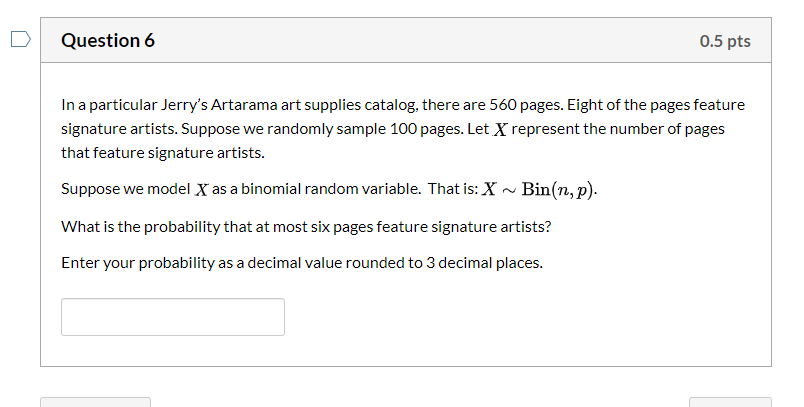Click the probability answer input box

[x=173, y=317]
